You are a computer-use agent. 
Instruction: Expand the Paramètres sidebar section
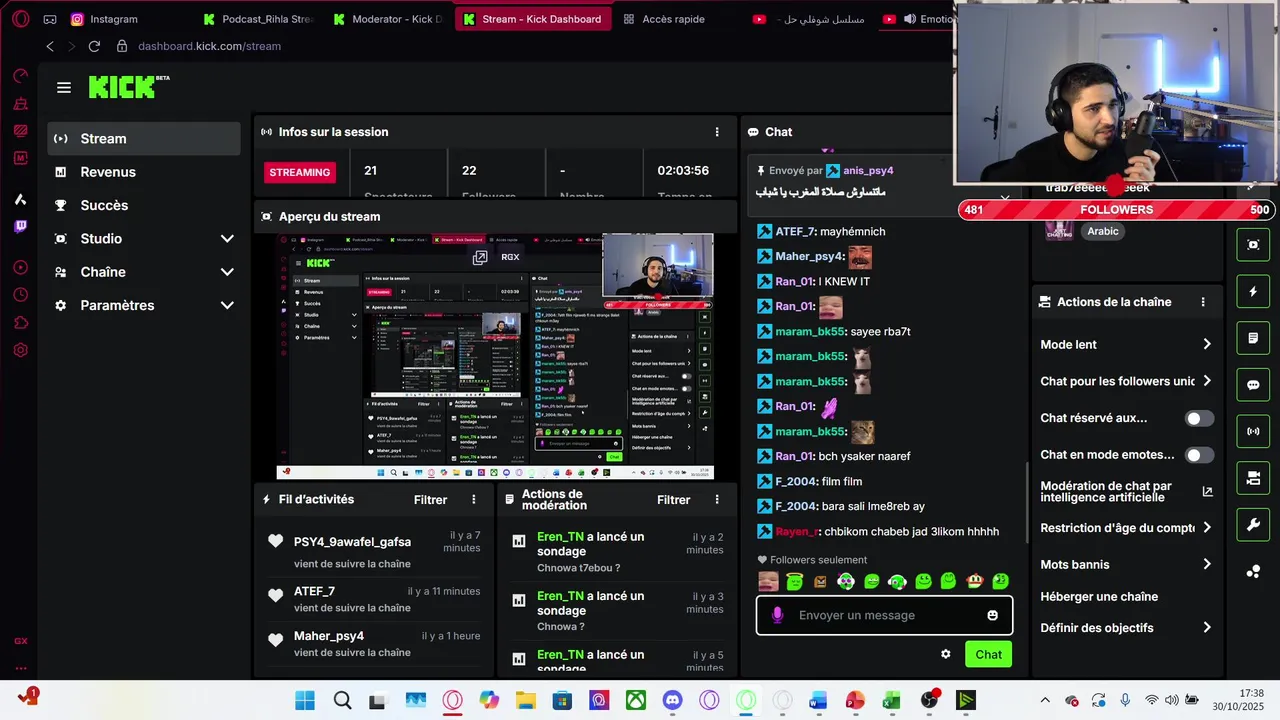click(x=144, y=305)
